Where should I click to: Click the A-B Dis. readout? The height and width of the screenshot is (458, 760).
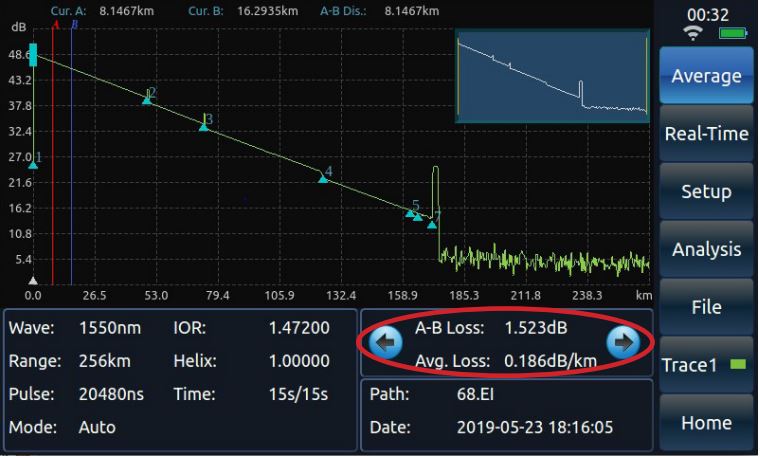pos(380,11)
